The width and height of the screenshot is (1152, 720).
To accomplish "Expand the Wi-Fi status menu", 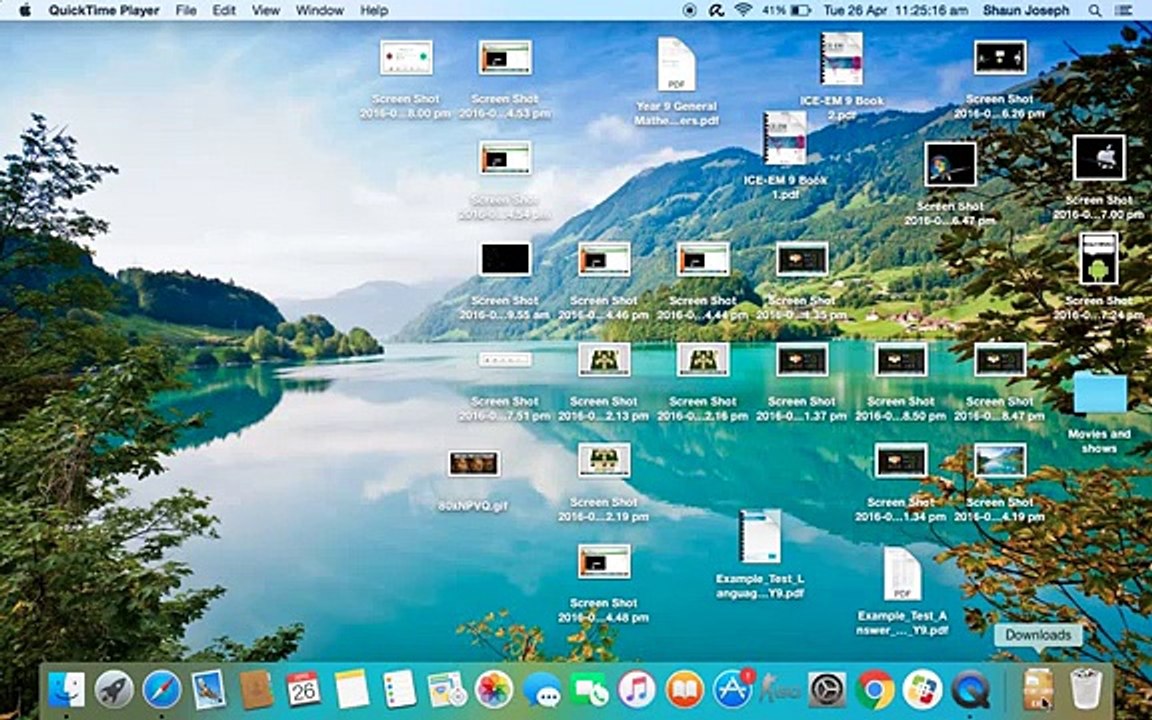I will (743, 10).
